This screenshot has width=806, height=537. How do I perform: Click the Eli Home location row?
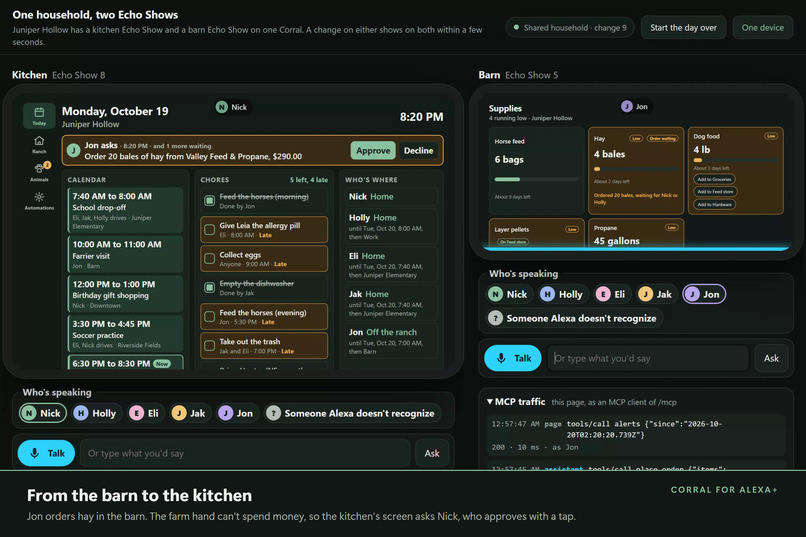[x=391, y=265]
